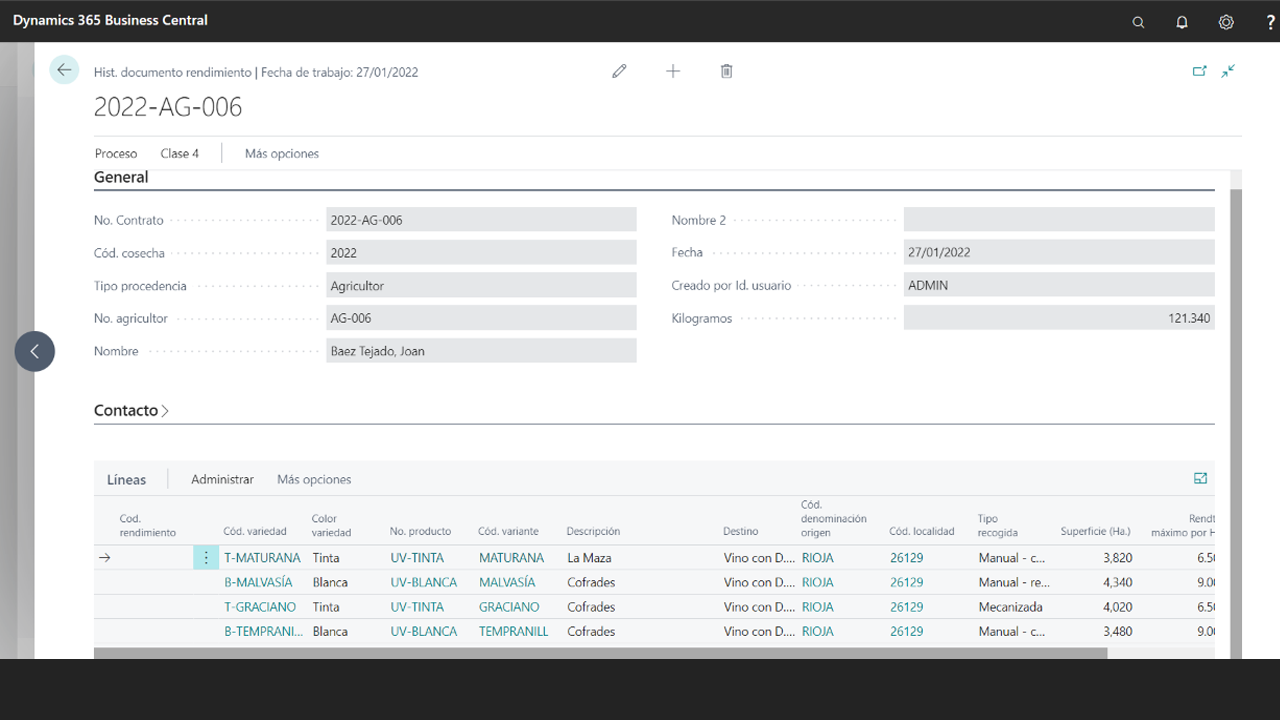Select the Mecanizada tipo recogida cell
1280x720 pixels.
(x=1010, y=607)
